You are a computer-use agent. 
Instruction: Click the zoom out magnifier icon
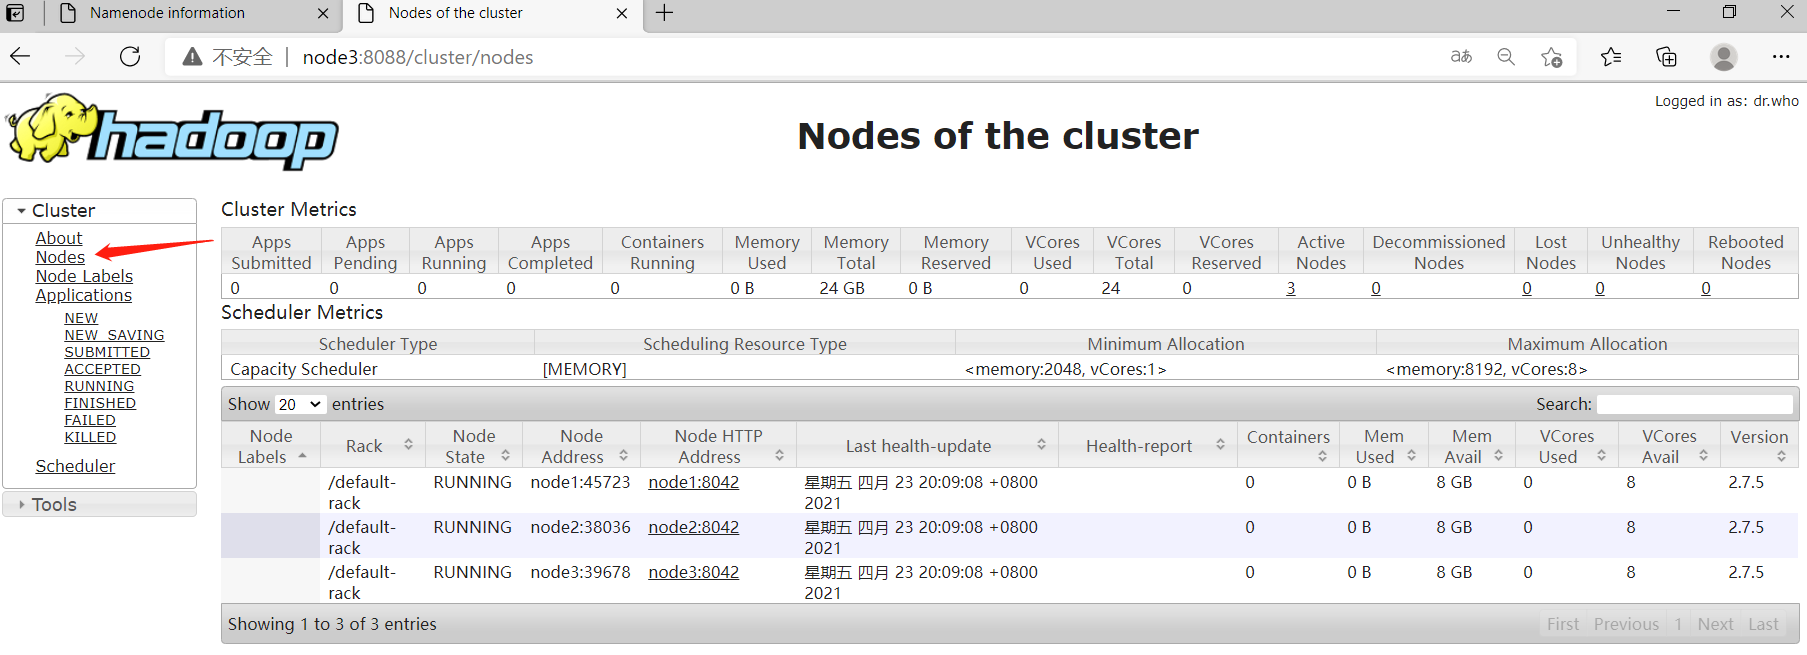click(x=1506, y=57)
